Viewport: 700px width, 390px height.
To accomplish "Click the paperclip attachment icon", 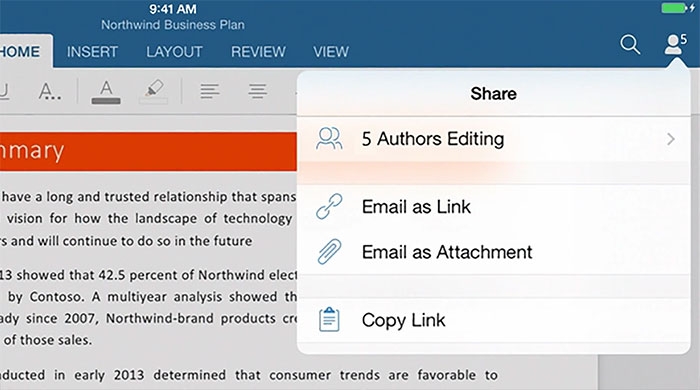I will (x=329, y=252).
